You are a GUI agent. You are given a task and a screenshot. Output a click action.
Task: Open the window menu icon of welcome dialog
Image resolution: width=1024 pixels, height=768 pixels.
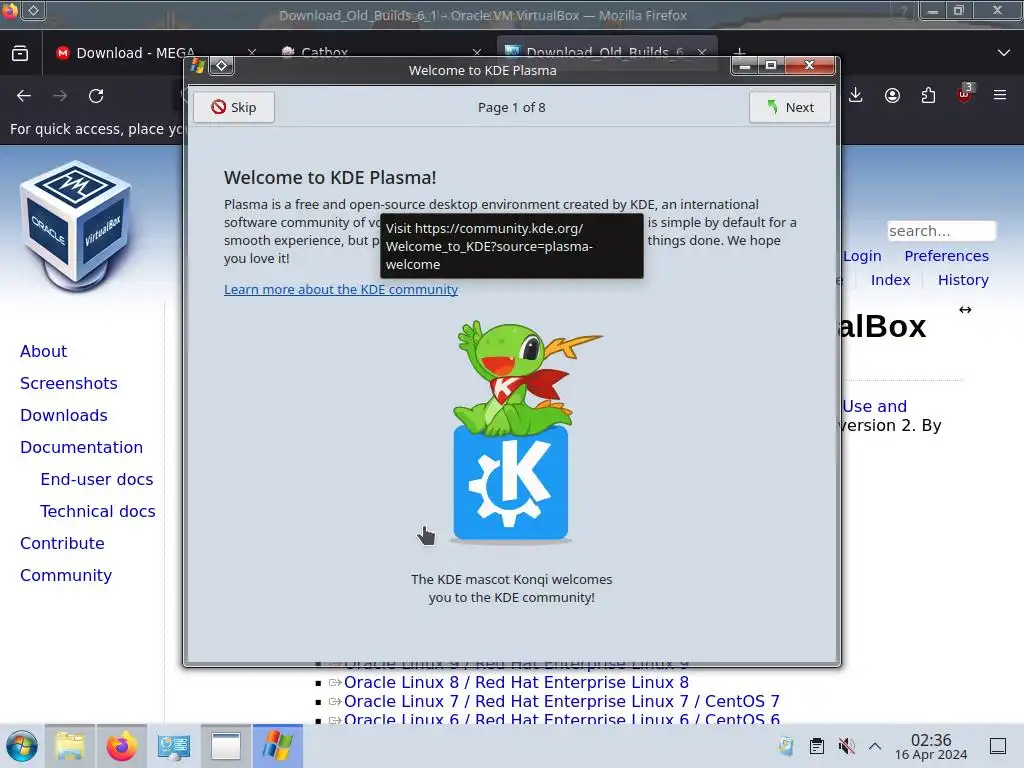[198, 65]
